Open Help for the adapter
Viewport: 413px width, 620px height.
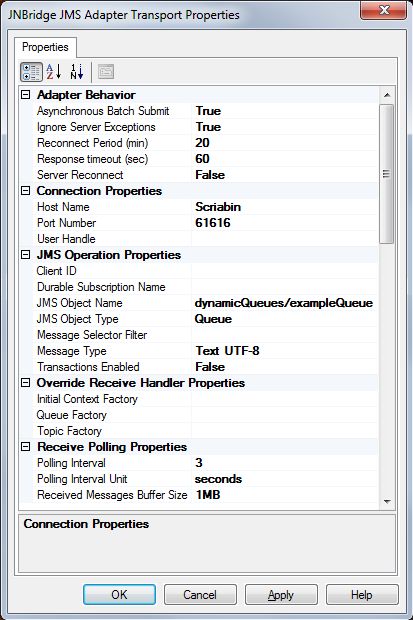362,595
